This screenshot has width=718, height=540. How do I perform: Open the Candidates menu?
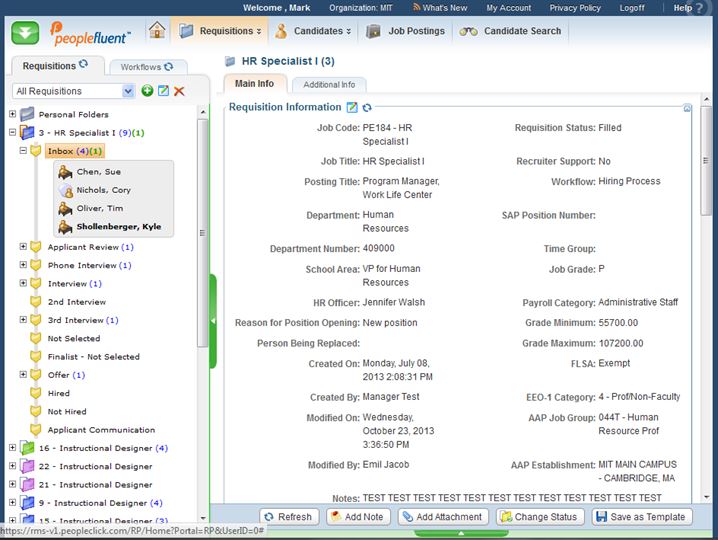[x=313, y=31]
